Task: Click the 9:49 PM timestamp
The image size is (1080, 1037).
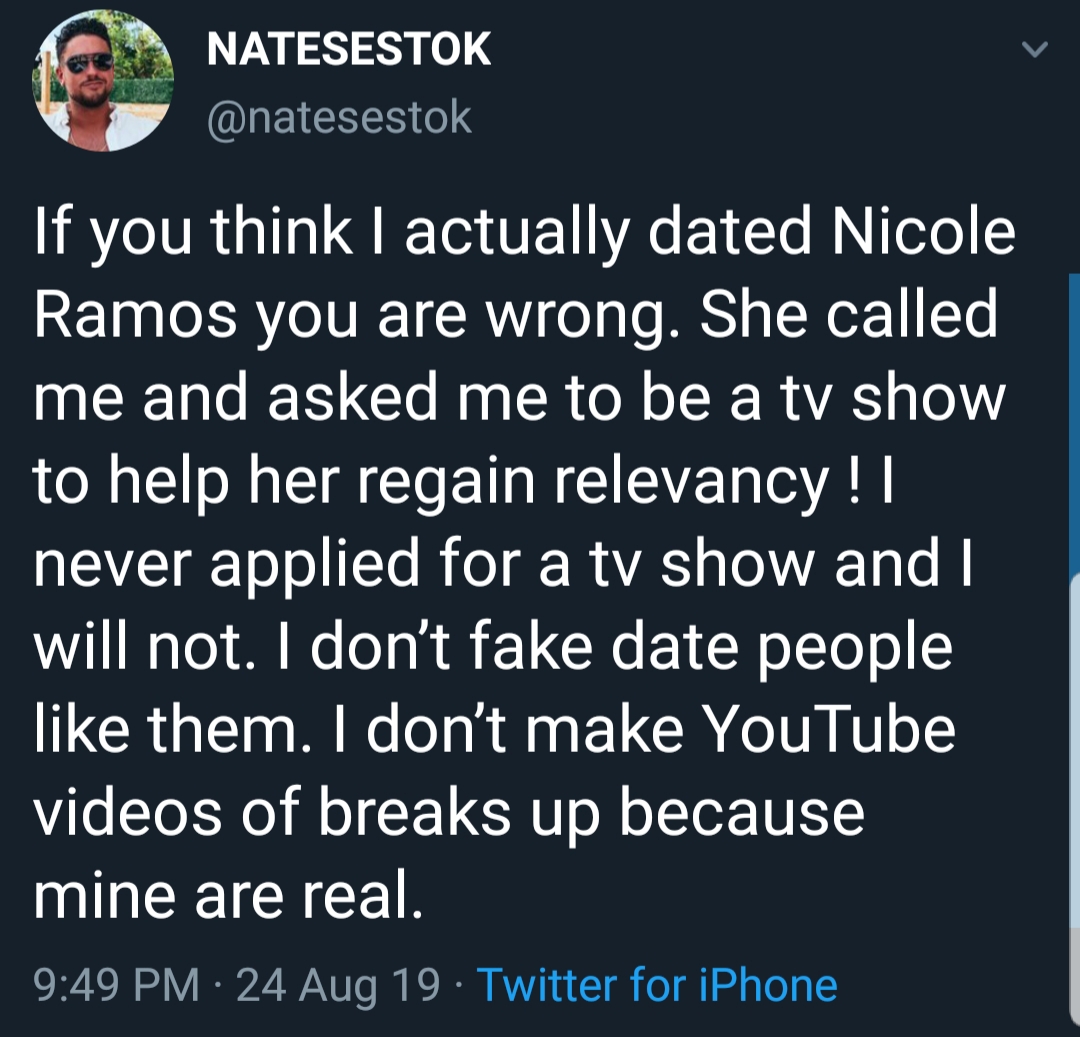Action: click(x=116, y=985)
